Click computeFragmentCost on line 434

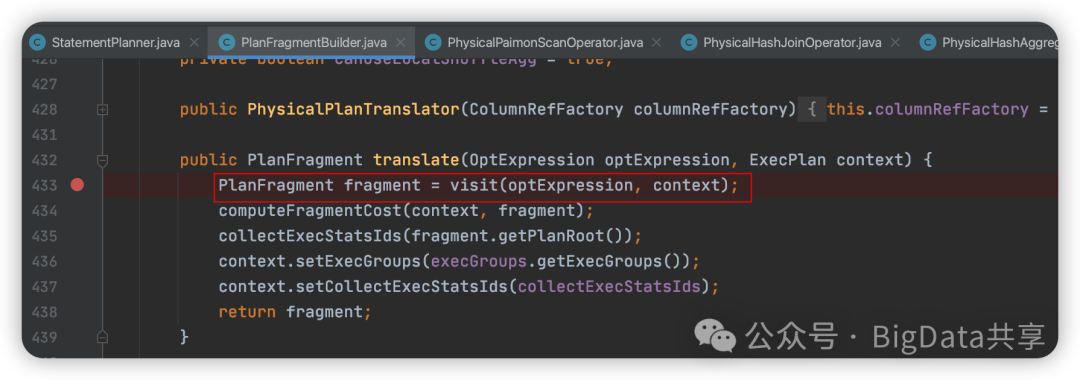(x=310, y=211)
